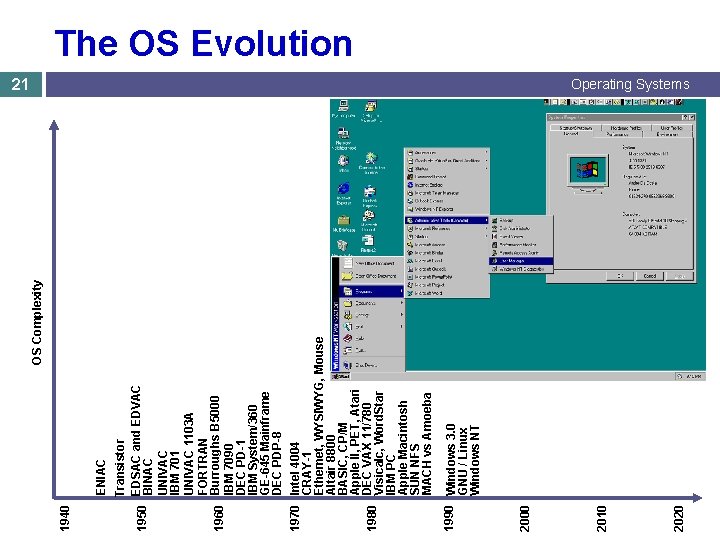Click the "OS Complexity" axis label
The width and height of the screenshot is (720, 540).
click(37, 323)
